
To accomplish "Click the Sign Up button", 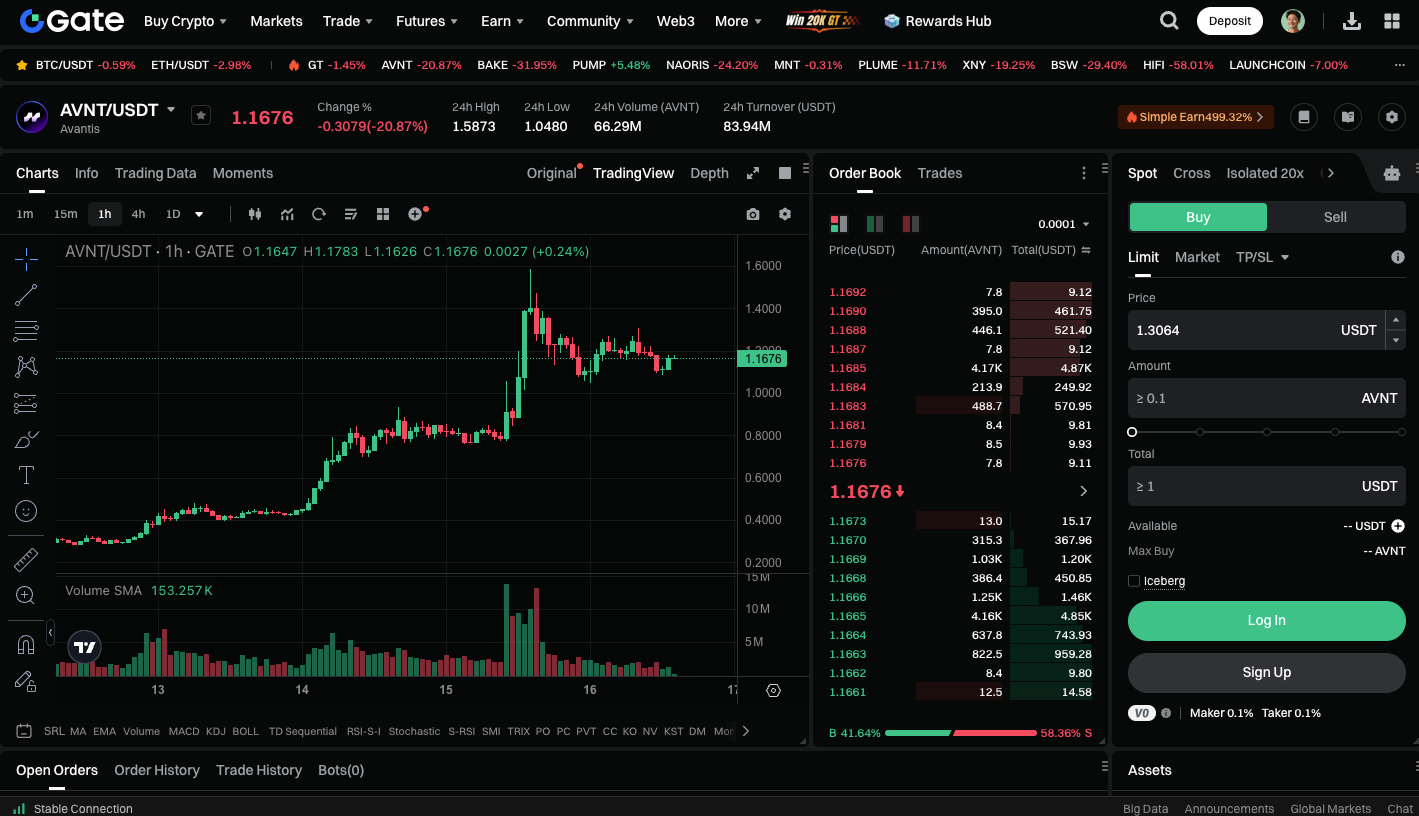I will click(x=1266, y=672).
